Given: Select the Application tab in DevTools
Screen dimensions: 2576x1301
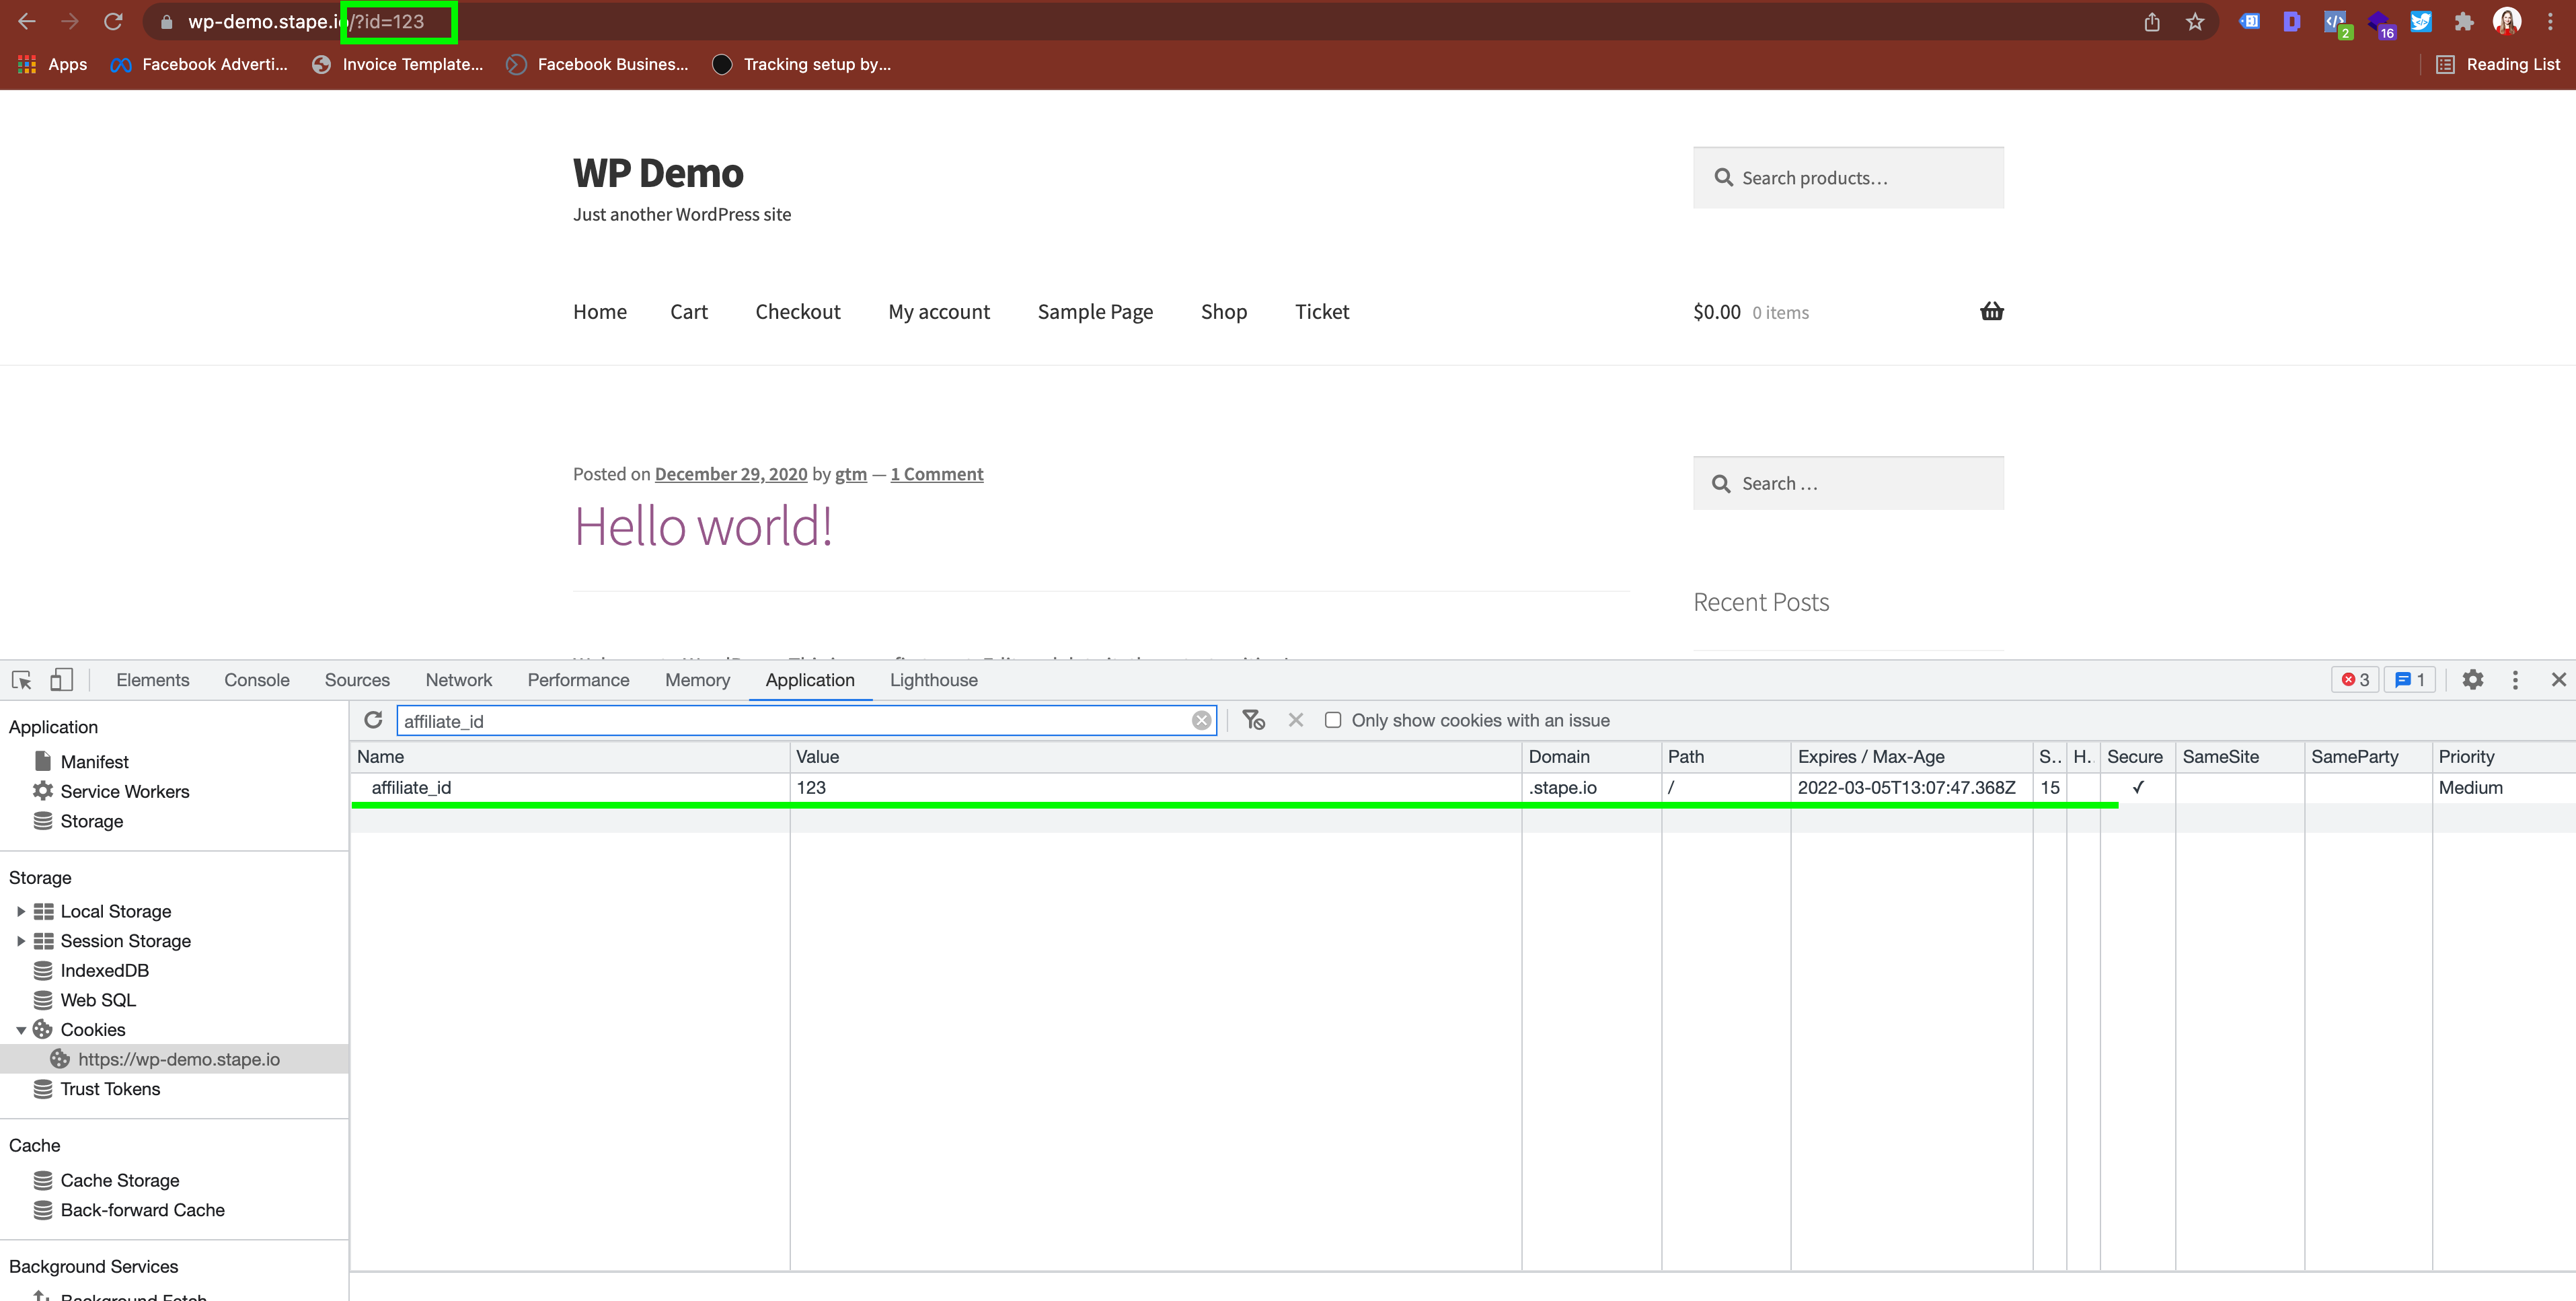Looking at the screenshot, I should tap(811, 680).
